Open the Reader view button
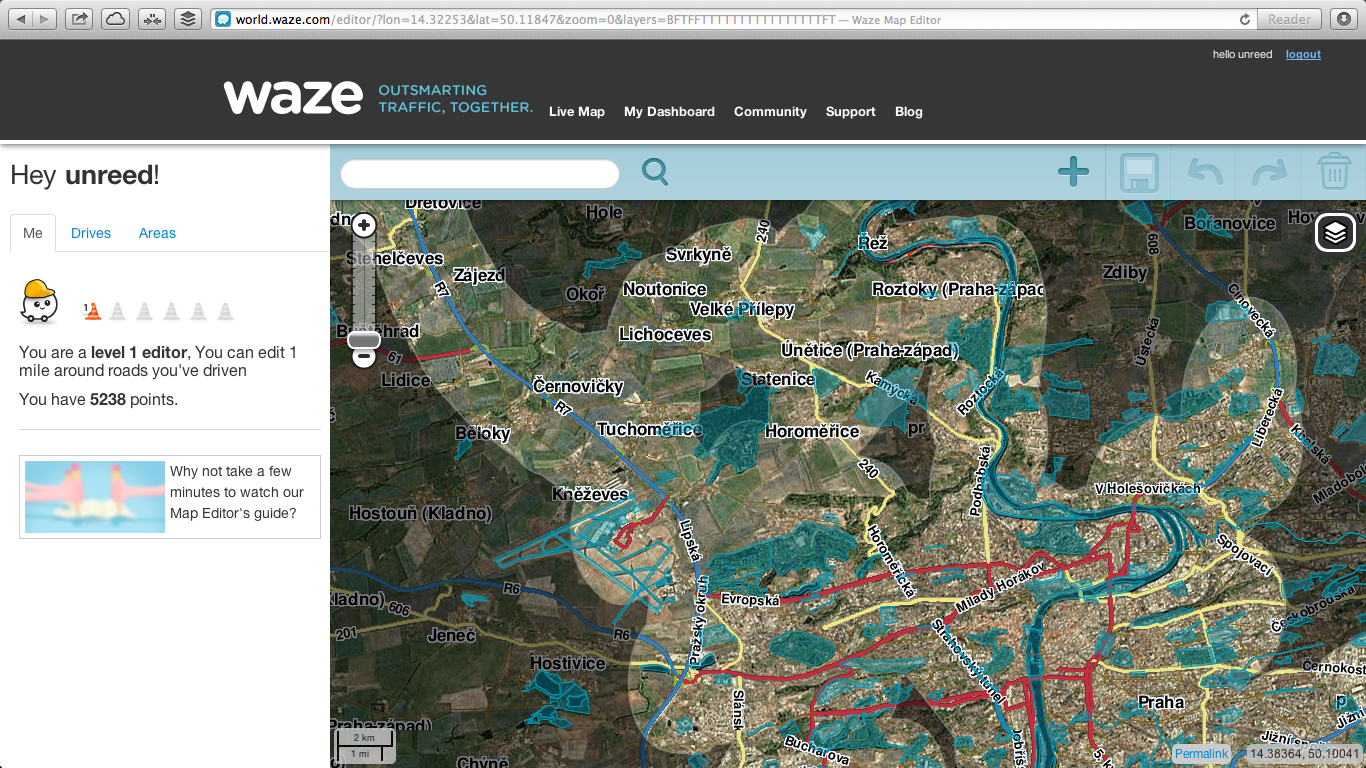Image resolution: width=1366 pixels, height=768 pixels. click(x=1289, y=19)
